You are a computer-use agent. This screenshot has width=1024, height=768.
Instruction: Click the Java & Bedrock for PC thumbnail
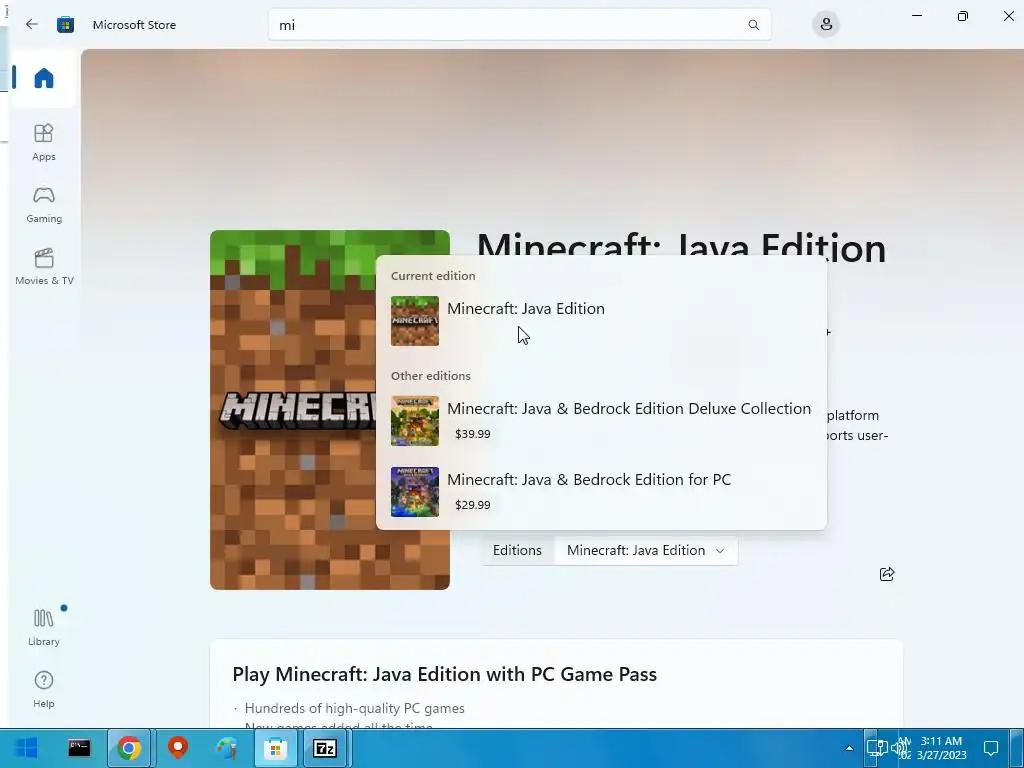click(415, 492)
